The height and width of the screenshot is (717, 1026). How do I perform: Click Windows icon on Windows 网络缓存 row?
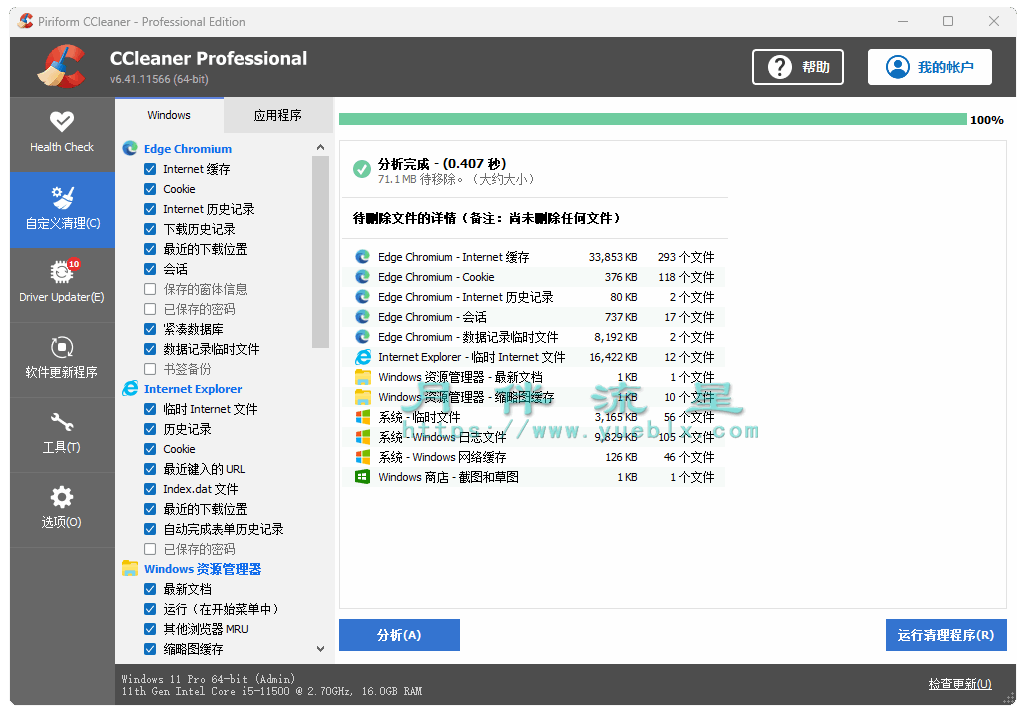coord(363,457)
